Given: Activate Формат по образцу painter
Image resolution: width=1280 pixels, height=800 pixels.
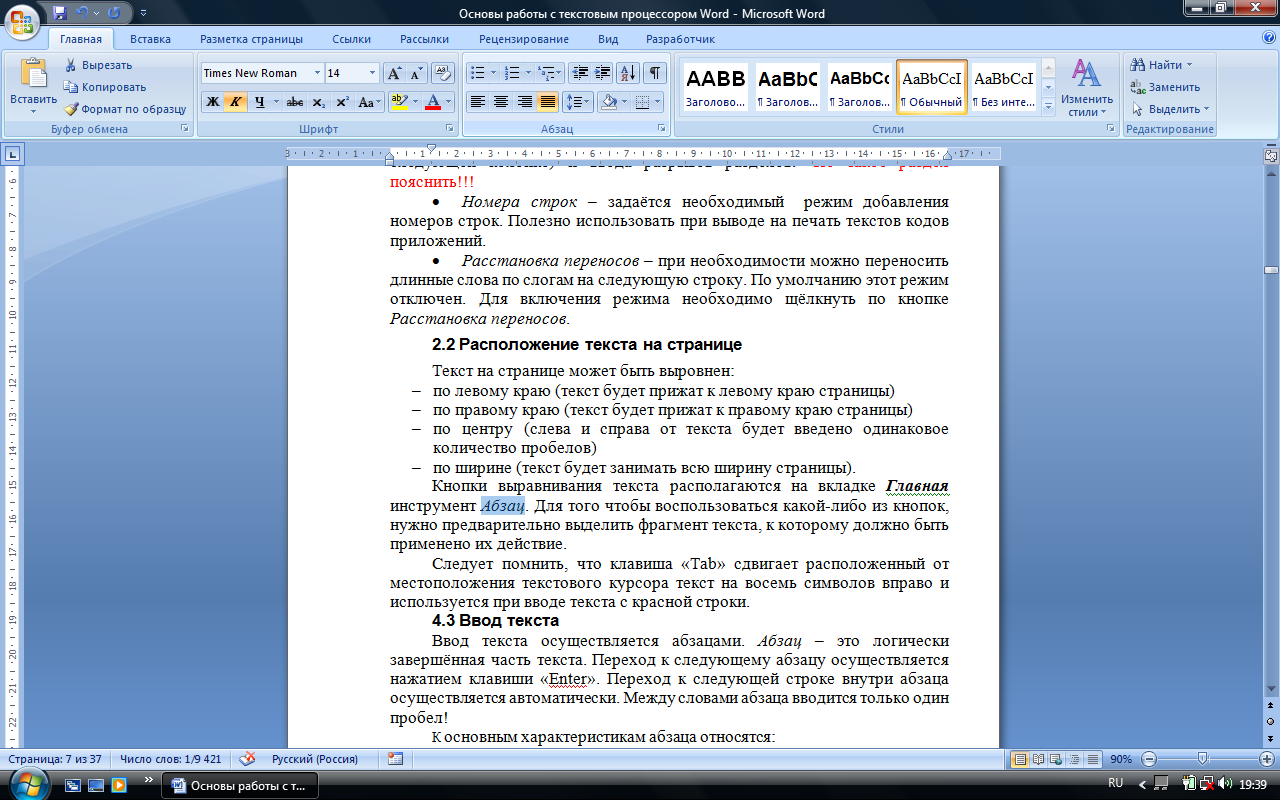Looking at the screenshot, I should pos(125,109).
